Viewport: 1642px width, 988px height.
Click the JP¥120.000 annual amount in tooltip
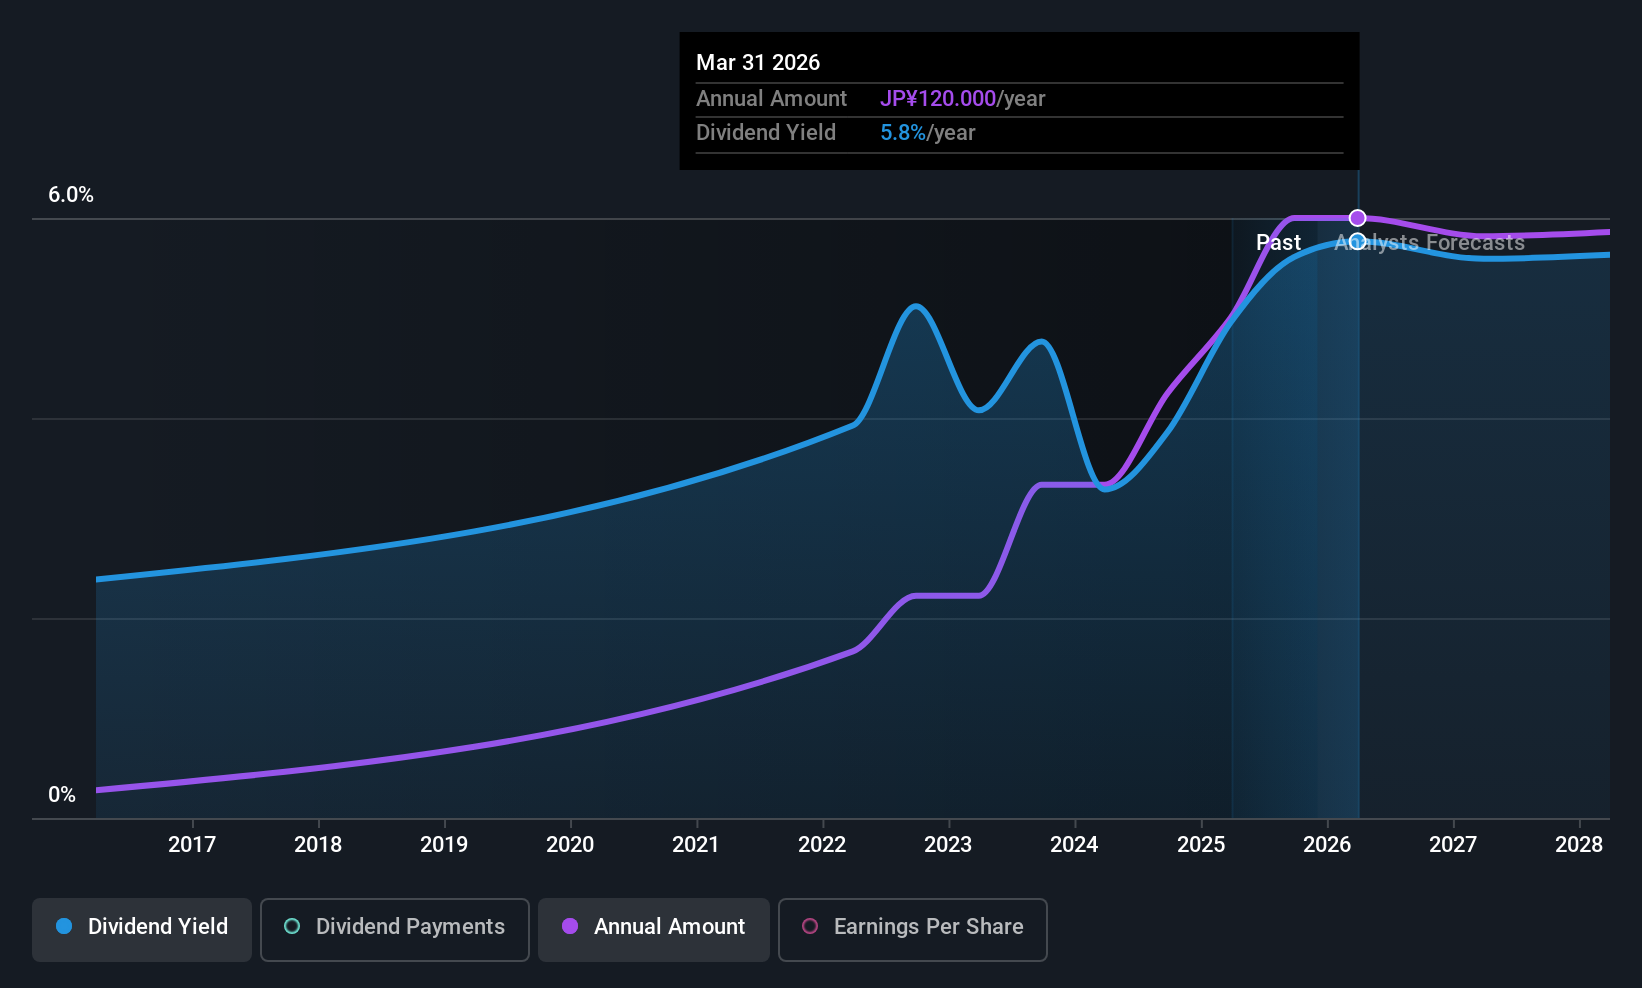pos(937,99)
